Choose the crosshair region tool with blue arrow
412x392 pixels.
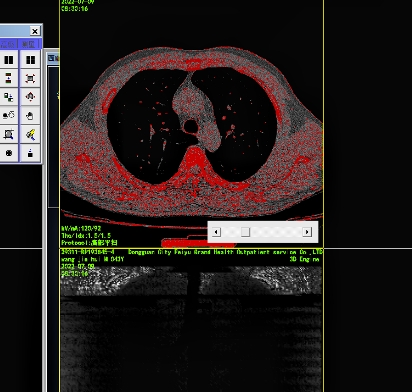9,134
